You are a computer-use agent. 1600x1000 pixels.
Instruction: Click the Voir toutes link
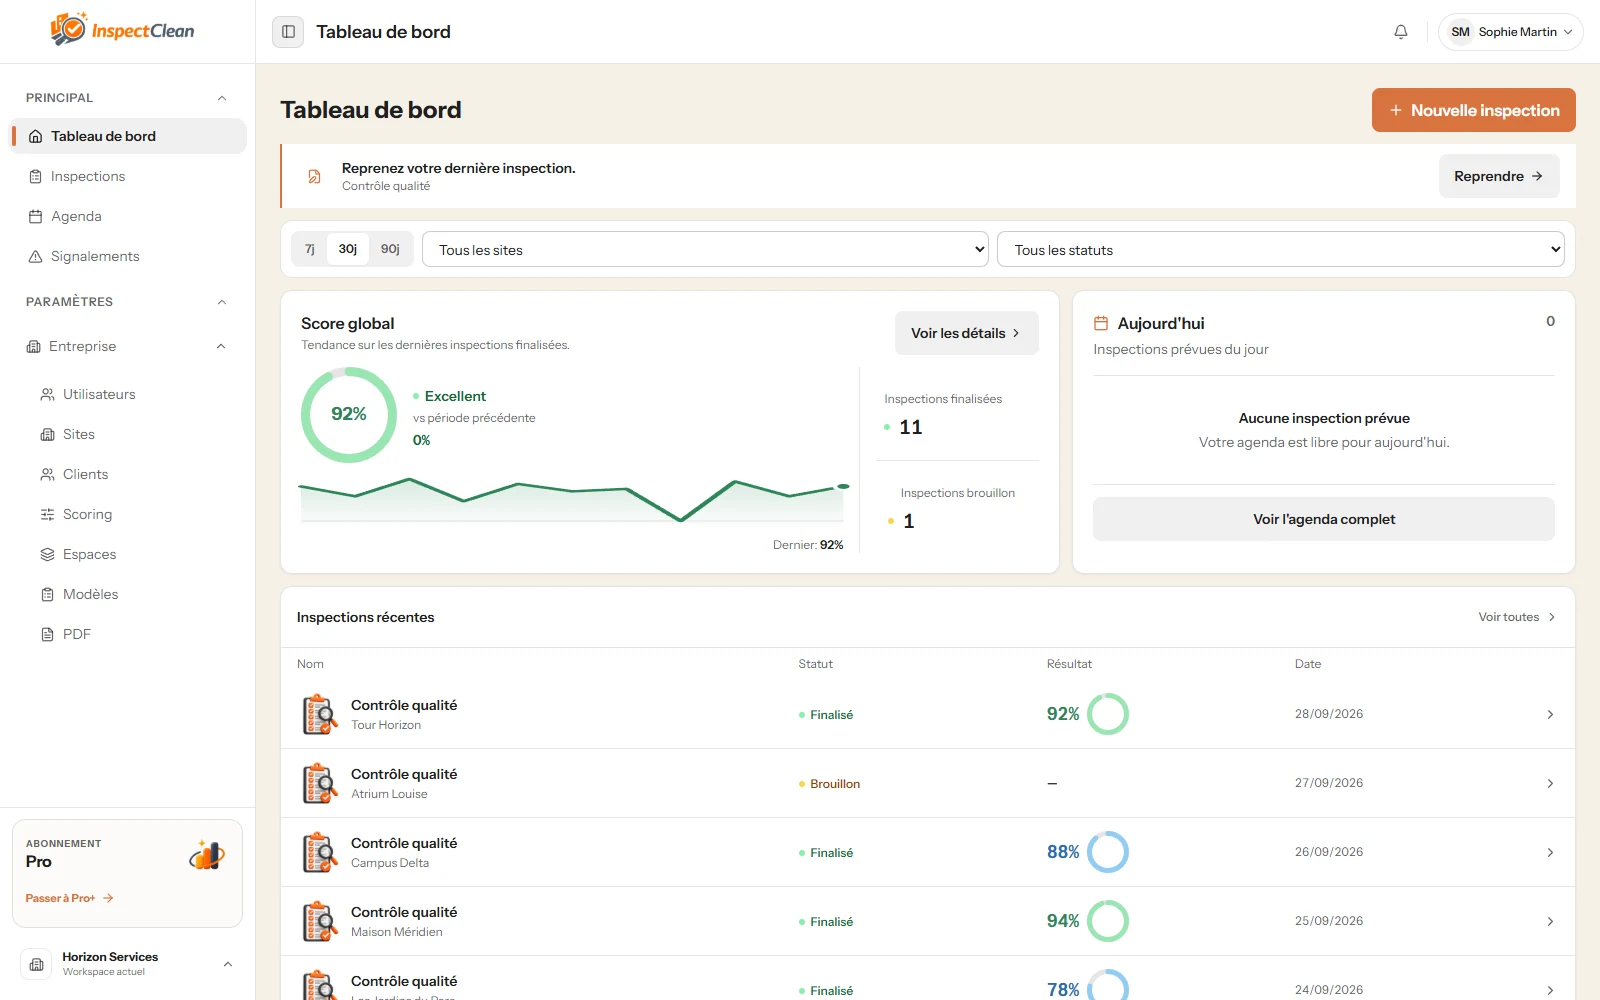(x=1517, y=617)
